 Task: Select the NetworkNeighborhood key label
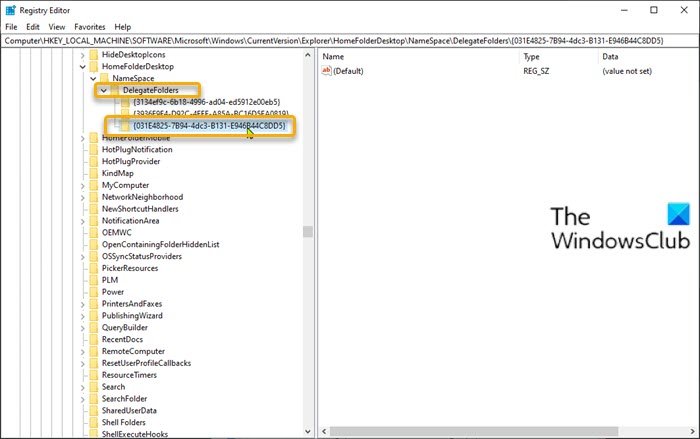point(142,197)
